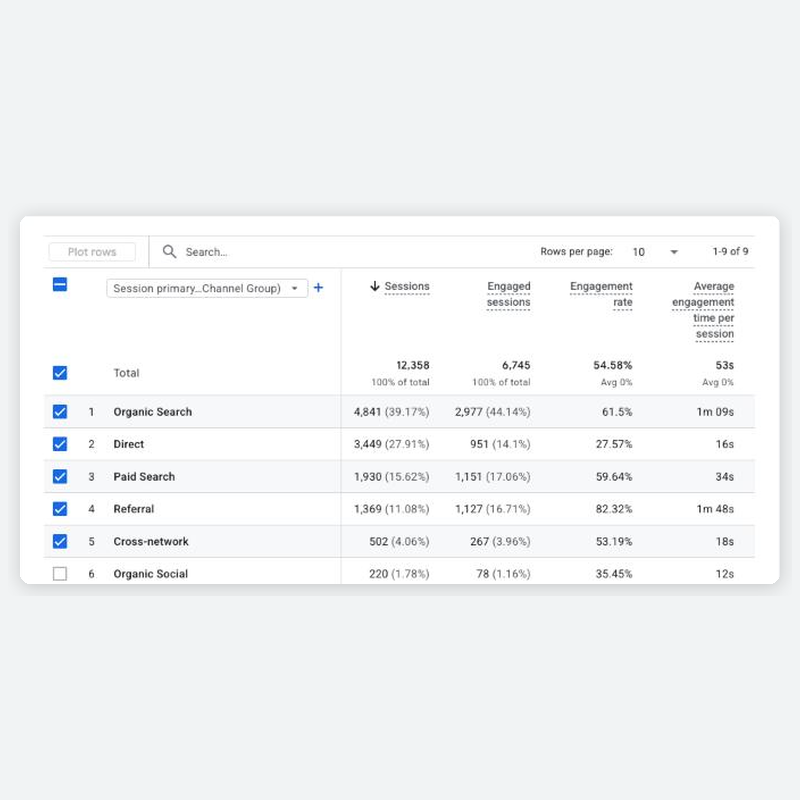Click Referral time 1m 48s cell
This screenshot has height=800, width=800.
point(715,509)
